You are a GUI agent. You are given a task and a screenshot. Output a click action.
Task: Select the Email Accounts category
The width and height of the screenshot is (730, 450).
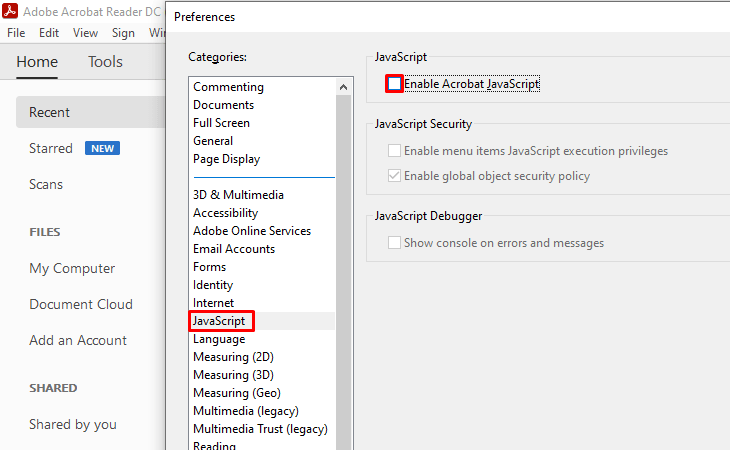[x=234, y=249]
